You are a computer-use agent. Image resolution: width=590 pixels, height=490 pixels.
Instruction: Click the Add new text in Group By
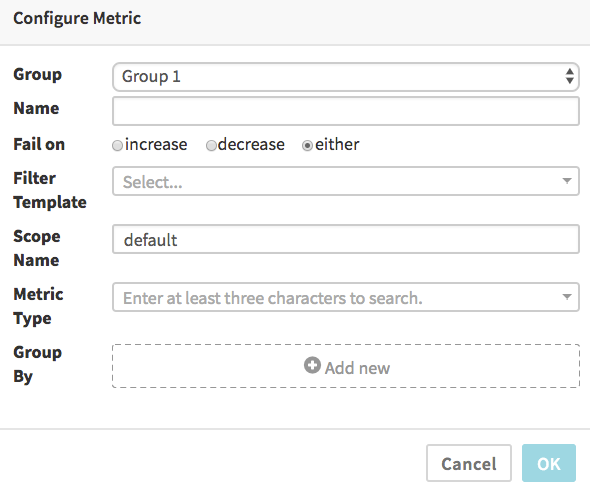357,368
